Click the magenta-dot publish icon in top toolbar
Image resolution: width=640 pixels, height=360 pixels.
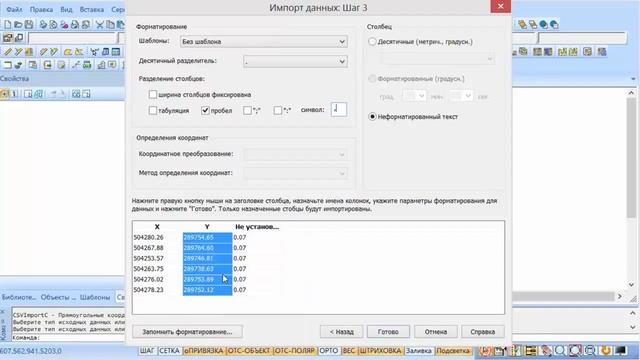click(x=64, y=24)
